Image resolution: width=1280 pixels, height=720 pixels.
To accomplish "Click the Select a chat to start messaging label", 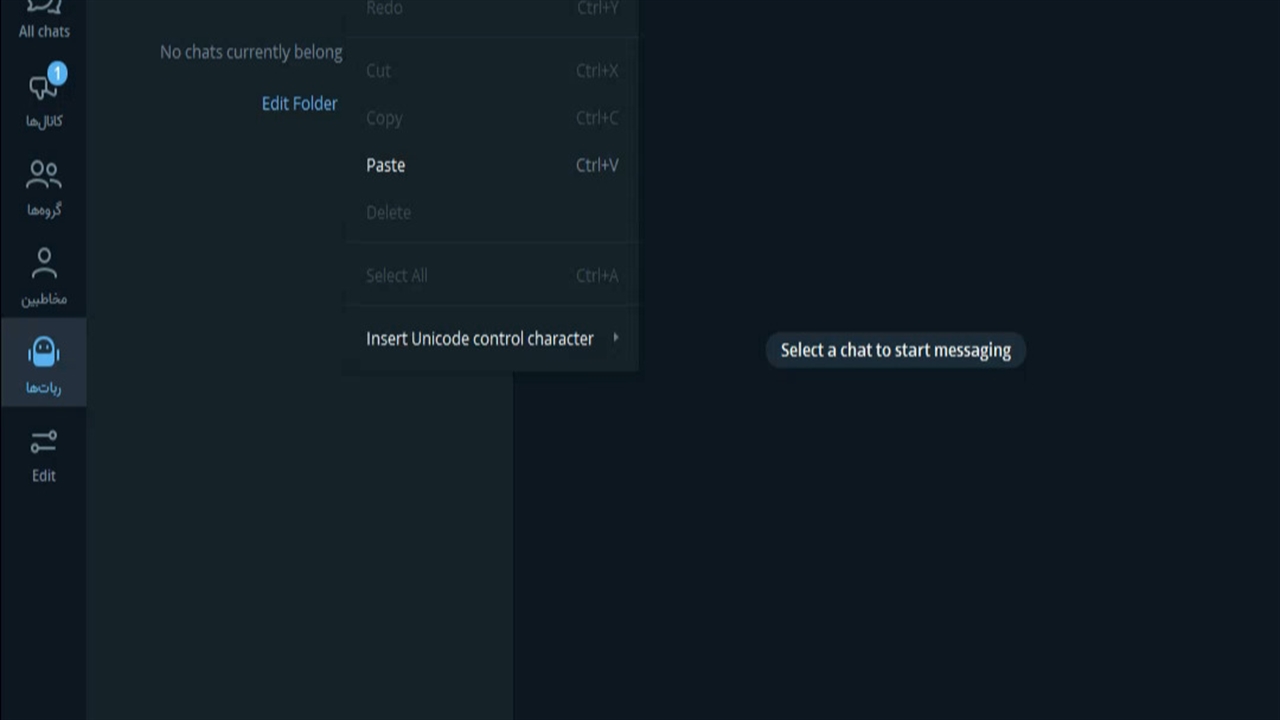I will pyautogui.click(x=896, y=350).
